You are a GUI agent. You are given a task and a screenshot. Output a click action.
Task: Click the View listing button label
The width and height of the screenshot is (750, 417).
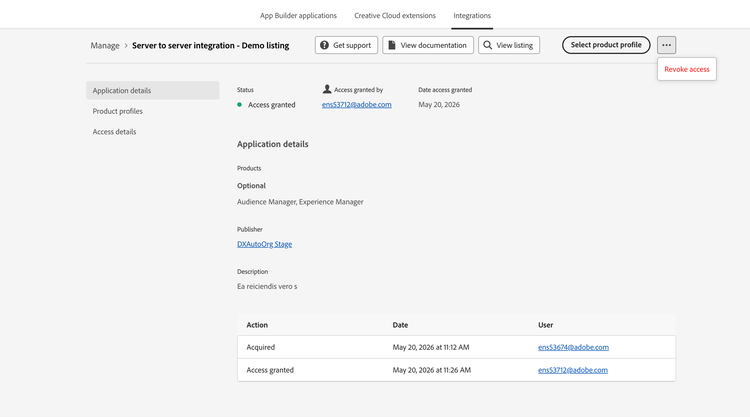[514, 45]
